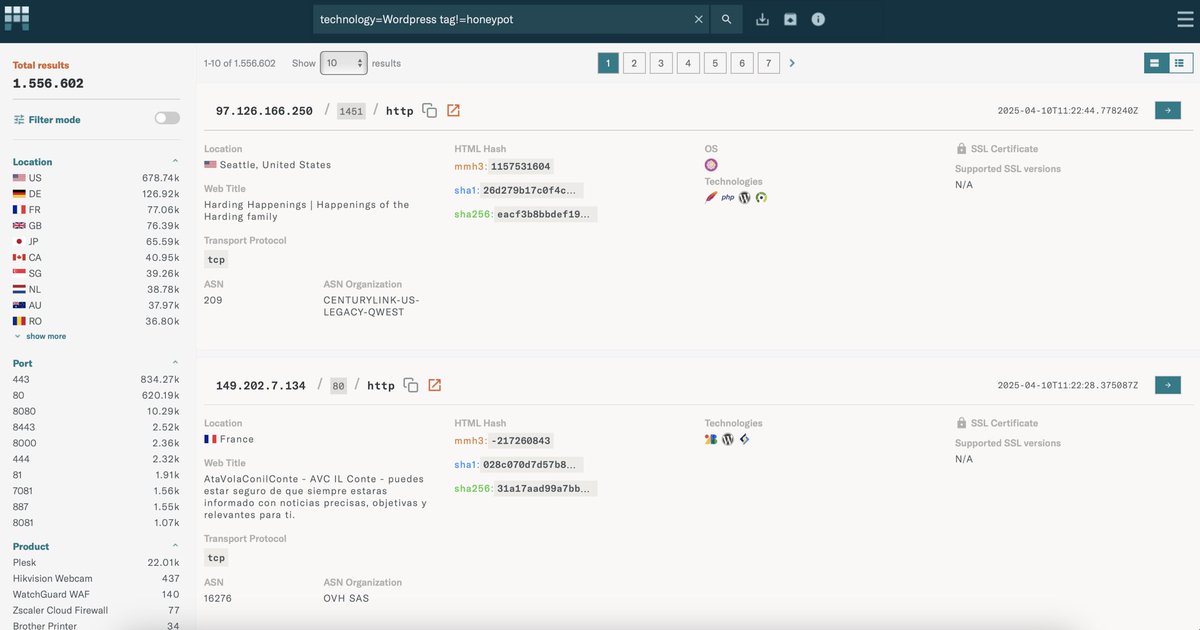The height and width of the screenshot is (630, 1200).
Task: Copy the 97.126.166.250 address
Action: click(429, 111)
